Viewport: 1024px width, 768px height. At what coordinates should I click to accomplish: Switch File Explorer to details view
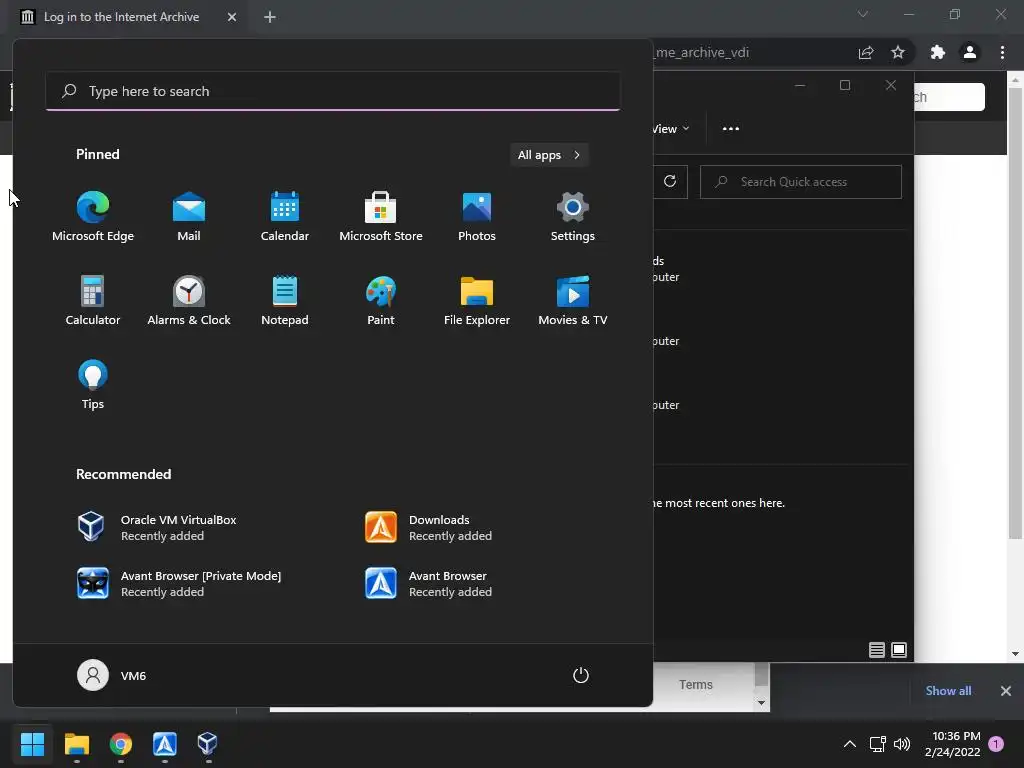[x=876, y=650]
